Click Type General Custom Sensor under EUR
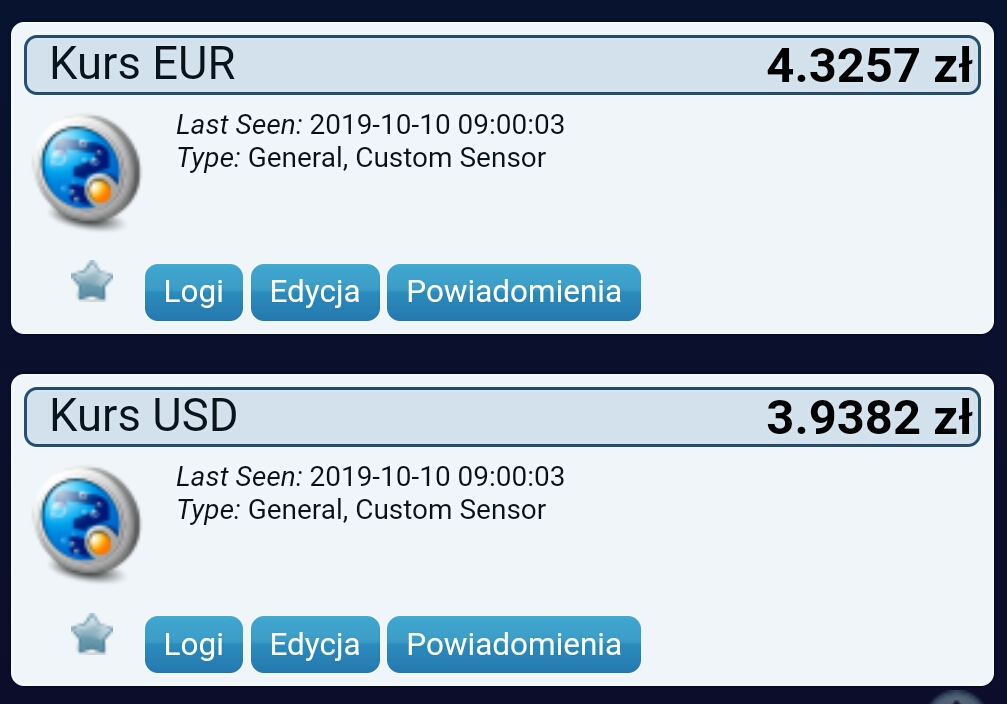1007x704 pixels. [x=362, y=158]
